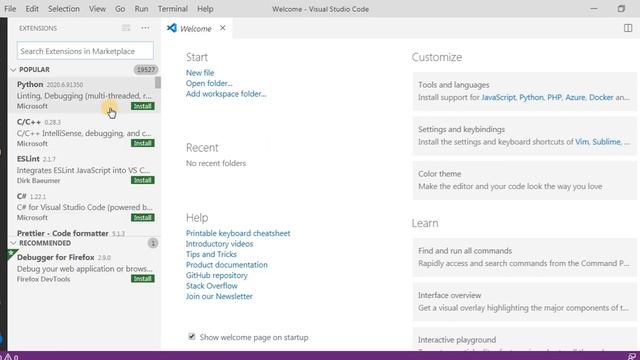Click the Sublime keybindings link
Viewport: 640px width, 360px height.
[607, 142]
